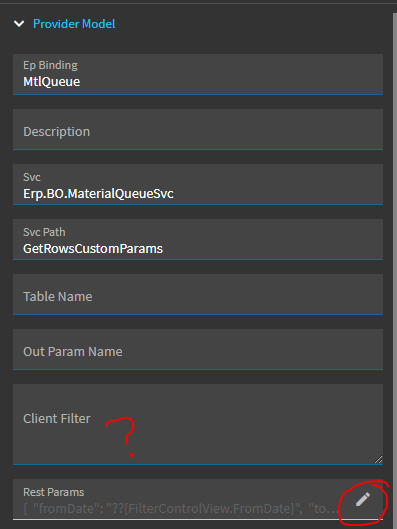The height and width of the screenshot is (529, 397).
Task: Click the Svc Path field label
Action: click(x=44, y=232)
